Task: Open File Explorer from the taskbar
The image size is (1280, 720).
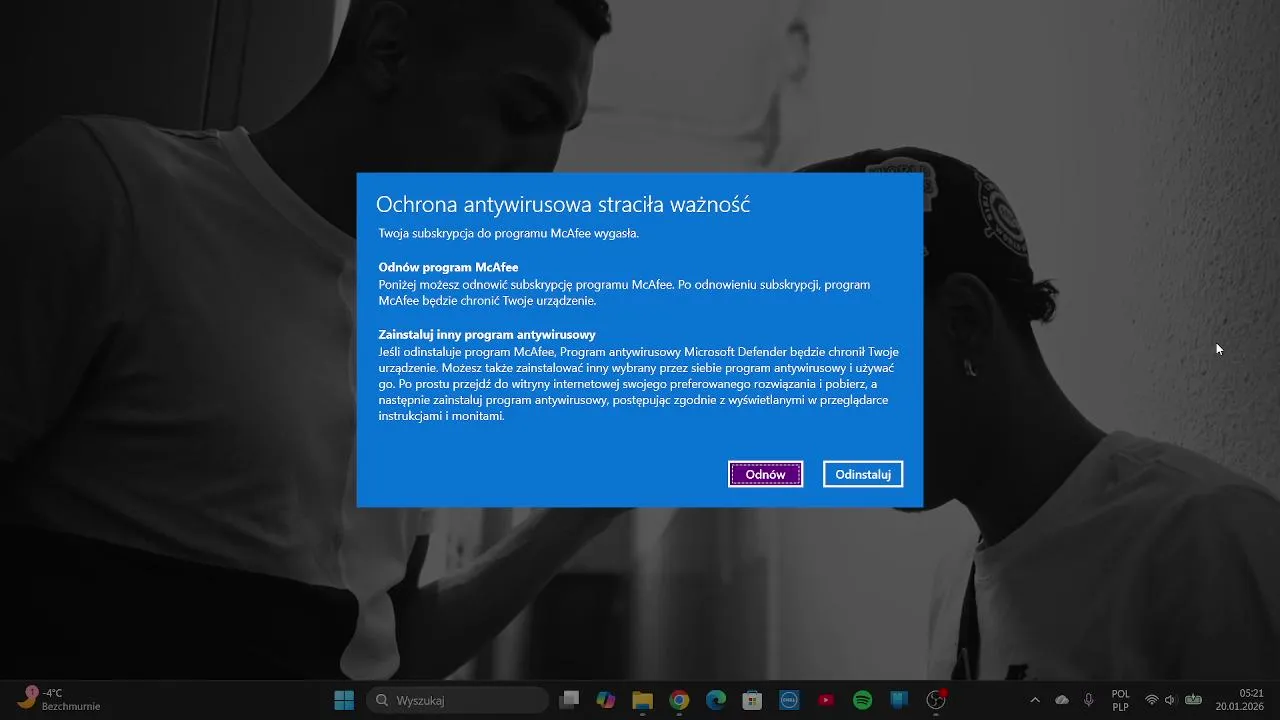Action: tap(642, 700)
